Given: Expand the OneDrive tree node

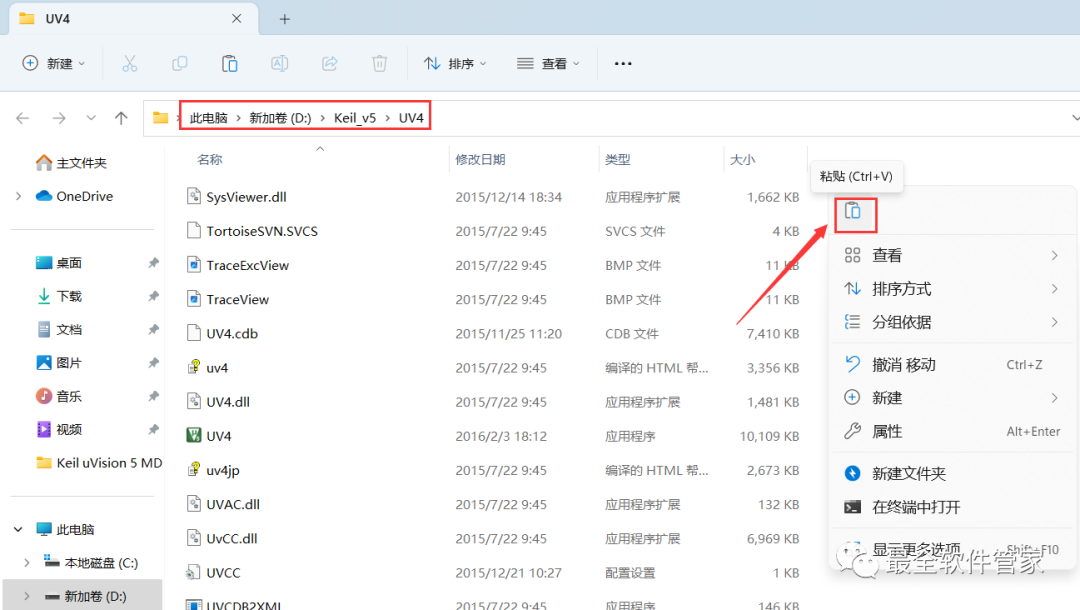Looking at the screenshot, I should click(x=19, y=196).
